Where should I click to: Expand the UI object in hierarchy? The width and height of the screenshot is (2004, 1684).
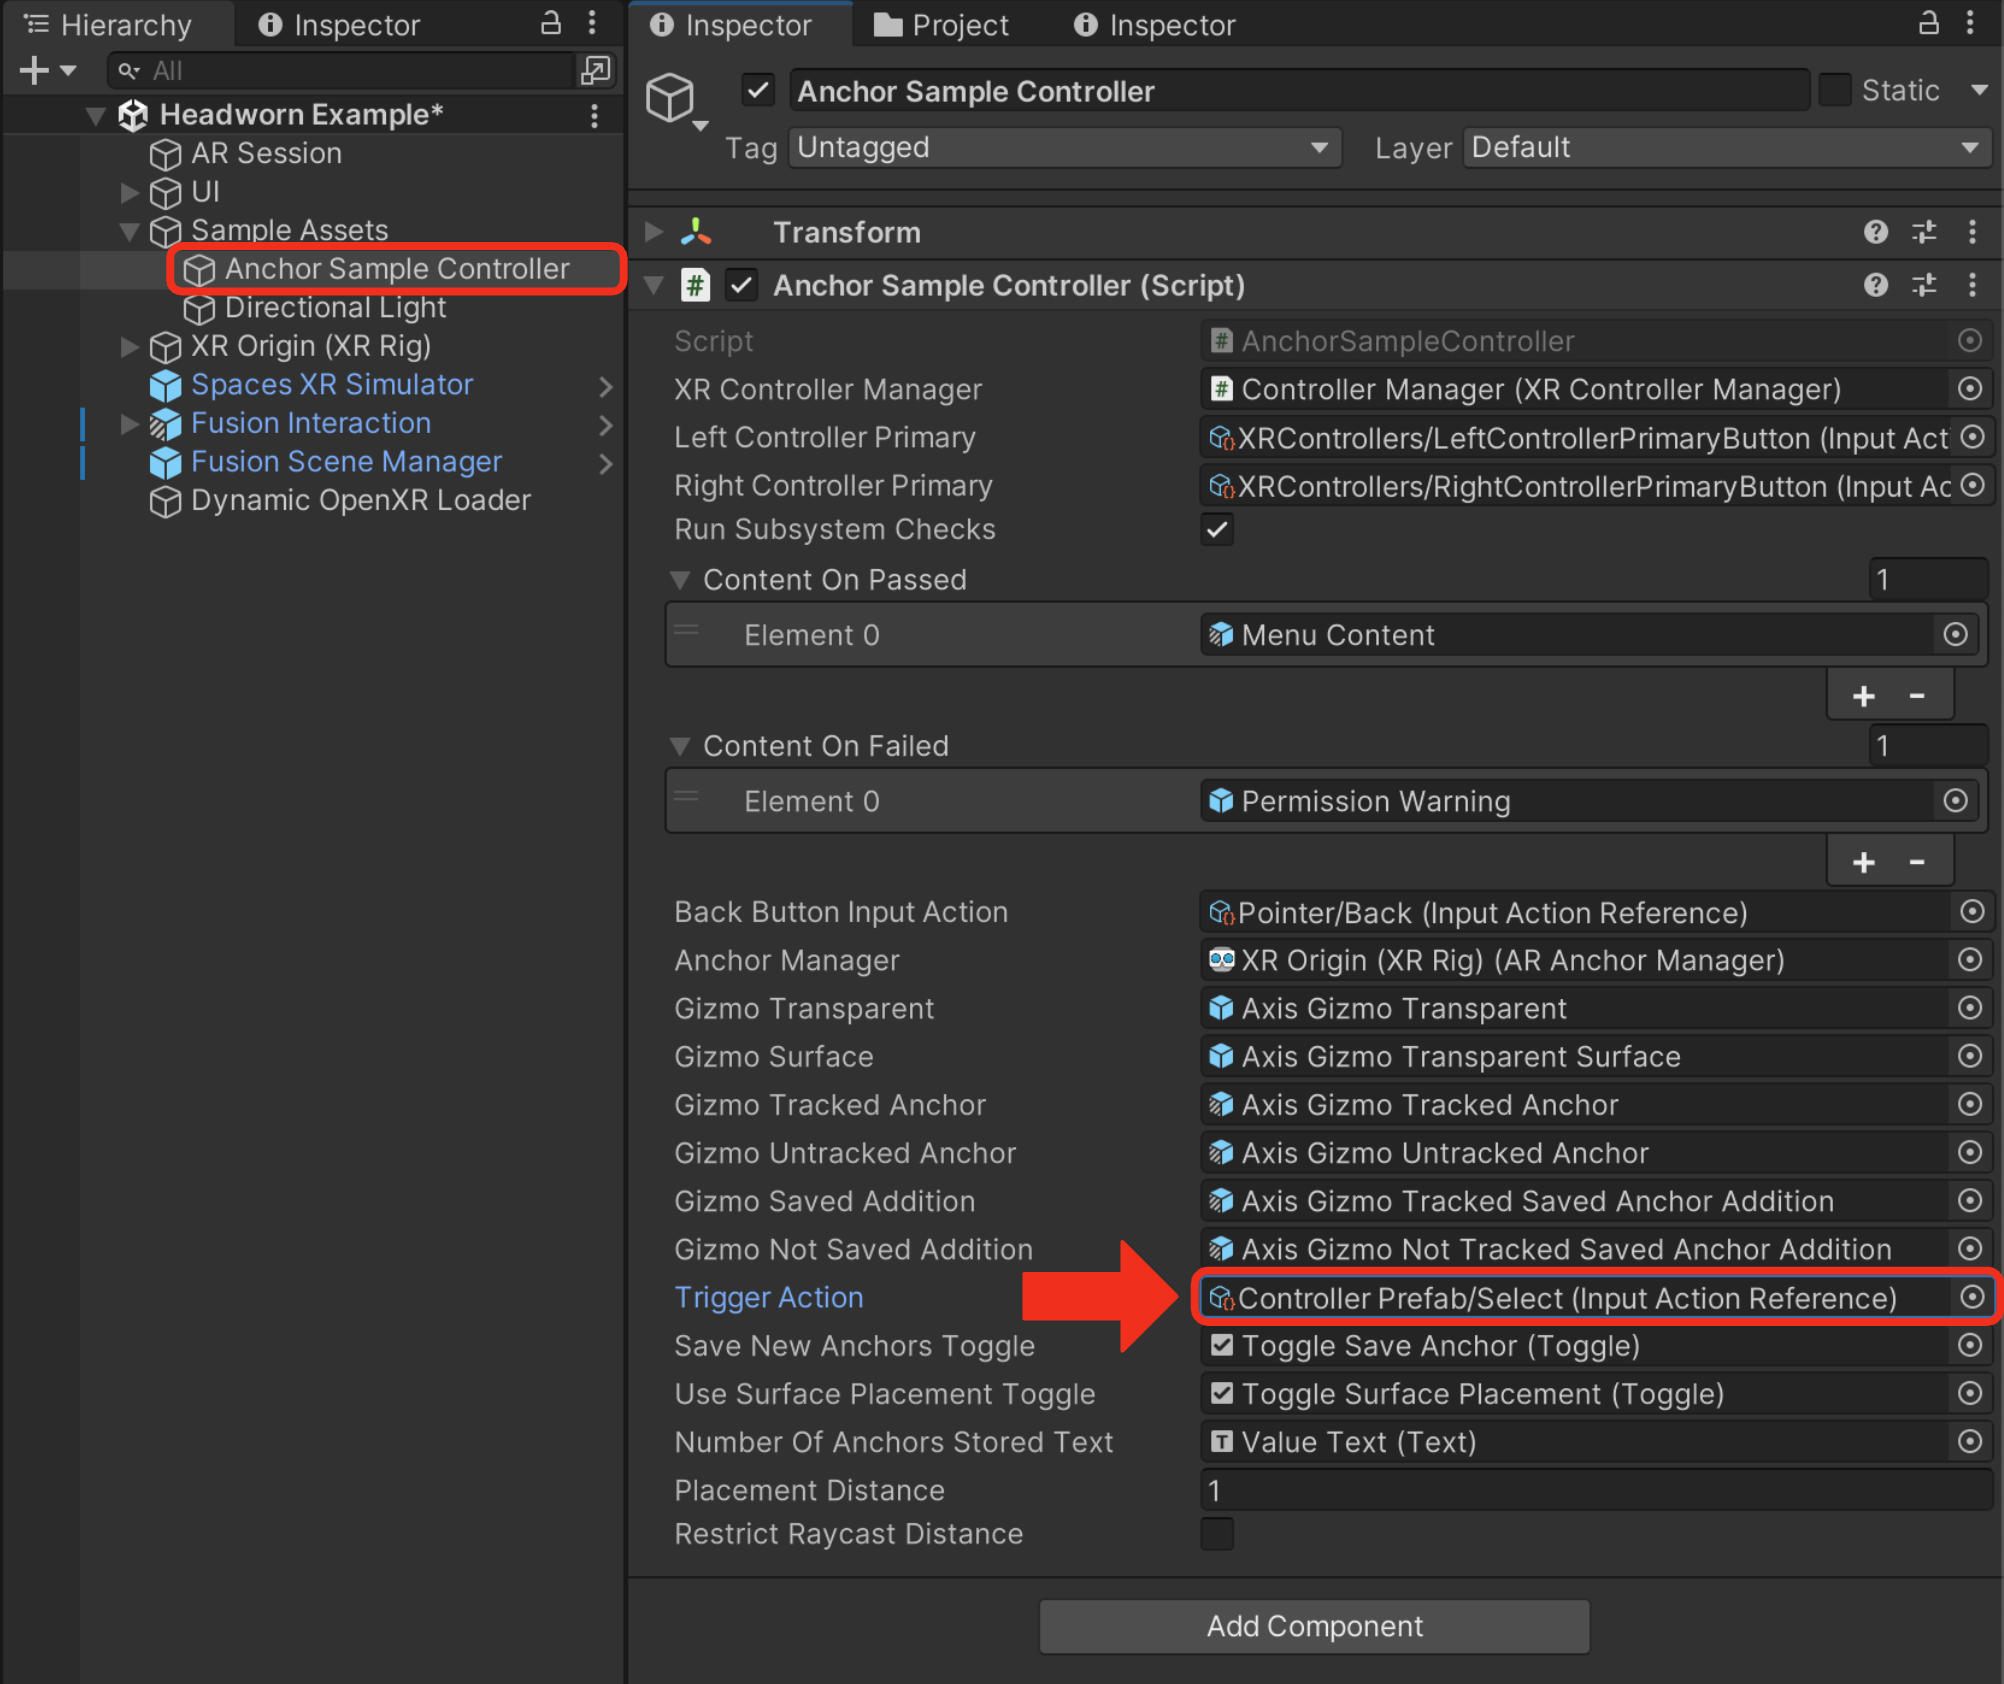coord(128,191)
